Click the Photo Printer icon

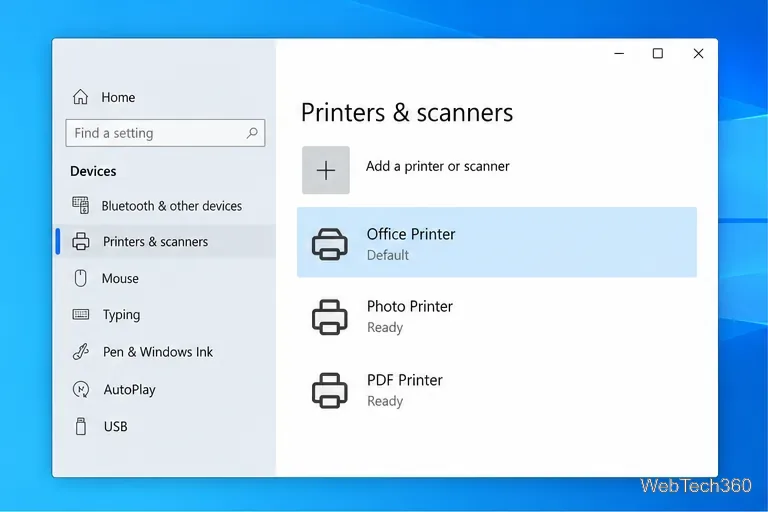330,317
